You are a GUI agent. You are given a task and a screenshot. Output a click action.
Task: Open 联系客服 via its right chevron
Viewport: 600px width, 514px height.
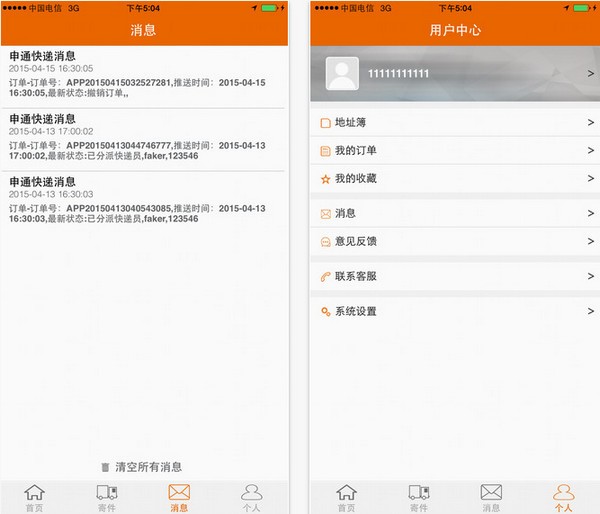click(x=591, y=276)
